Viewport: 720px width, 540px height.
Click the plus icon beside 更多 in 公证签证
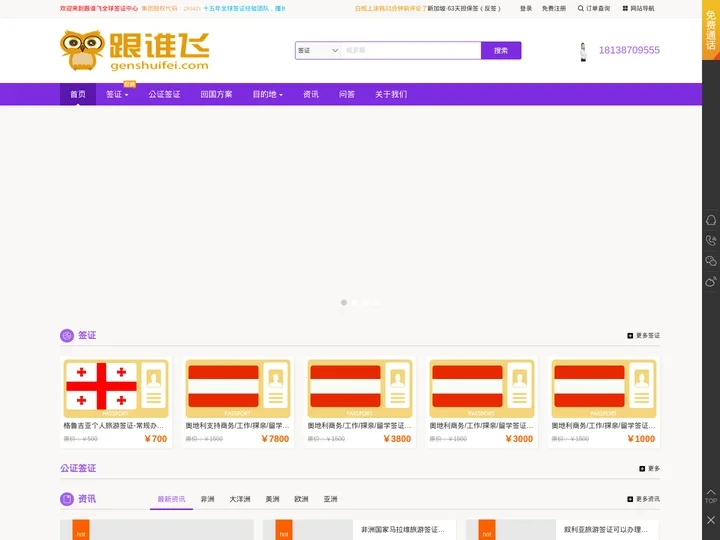[x=642, y=468]
